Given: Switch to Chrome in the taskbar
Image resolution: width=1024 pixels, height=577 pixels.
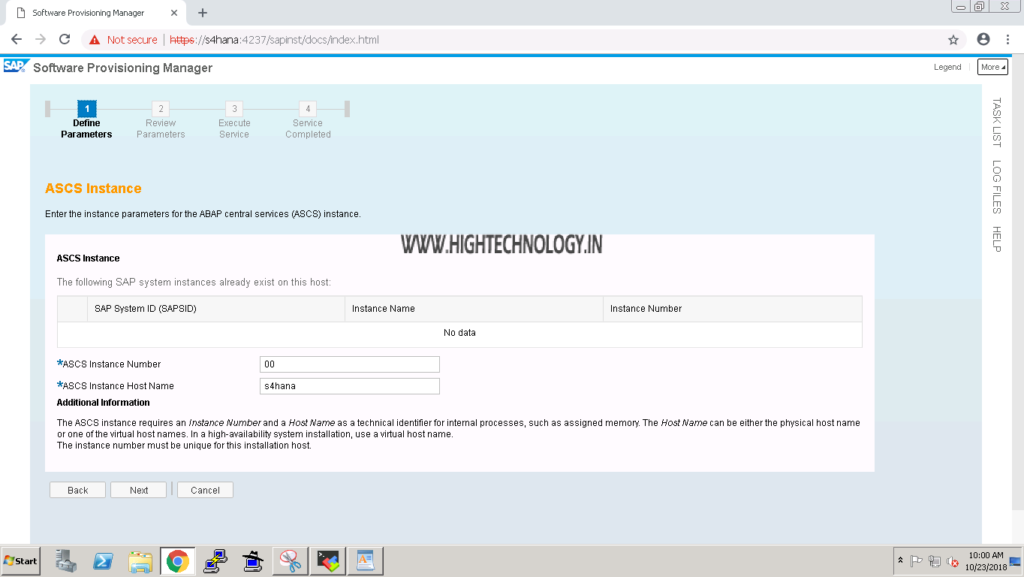Looking at the screenshot, I should [178, 561].
